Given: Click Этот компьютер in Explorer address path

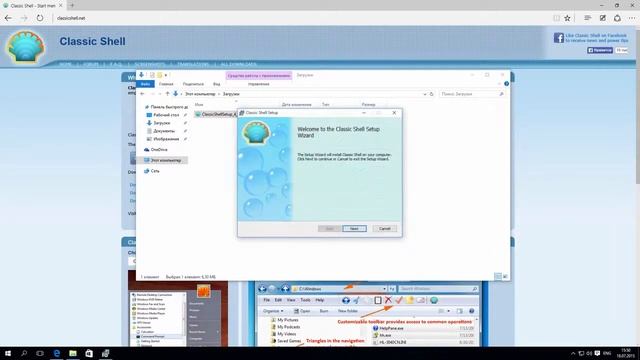Looking at the screenshot, I should [200, 94].
